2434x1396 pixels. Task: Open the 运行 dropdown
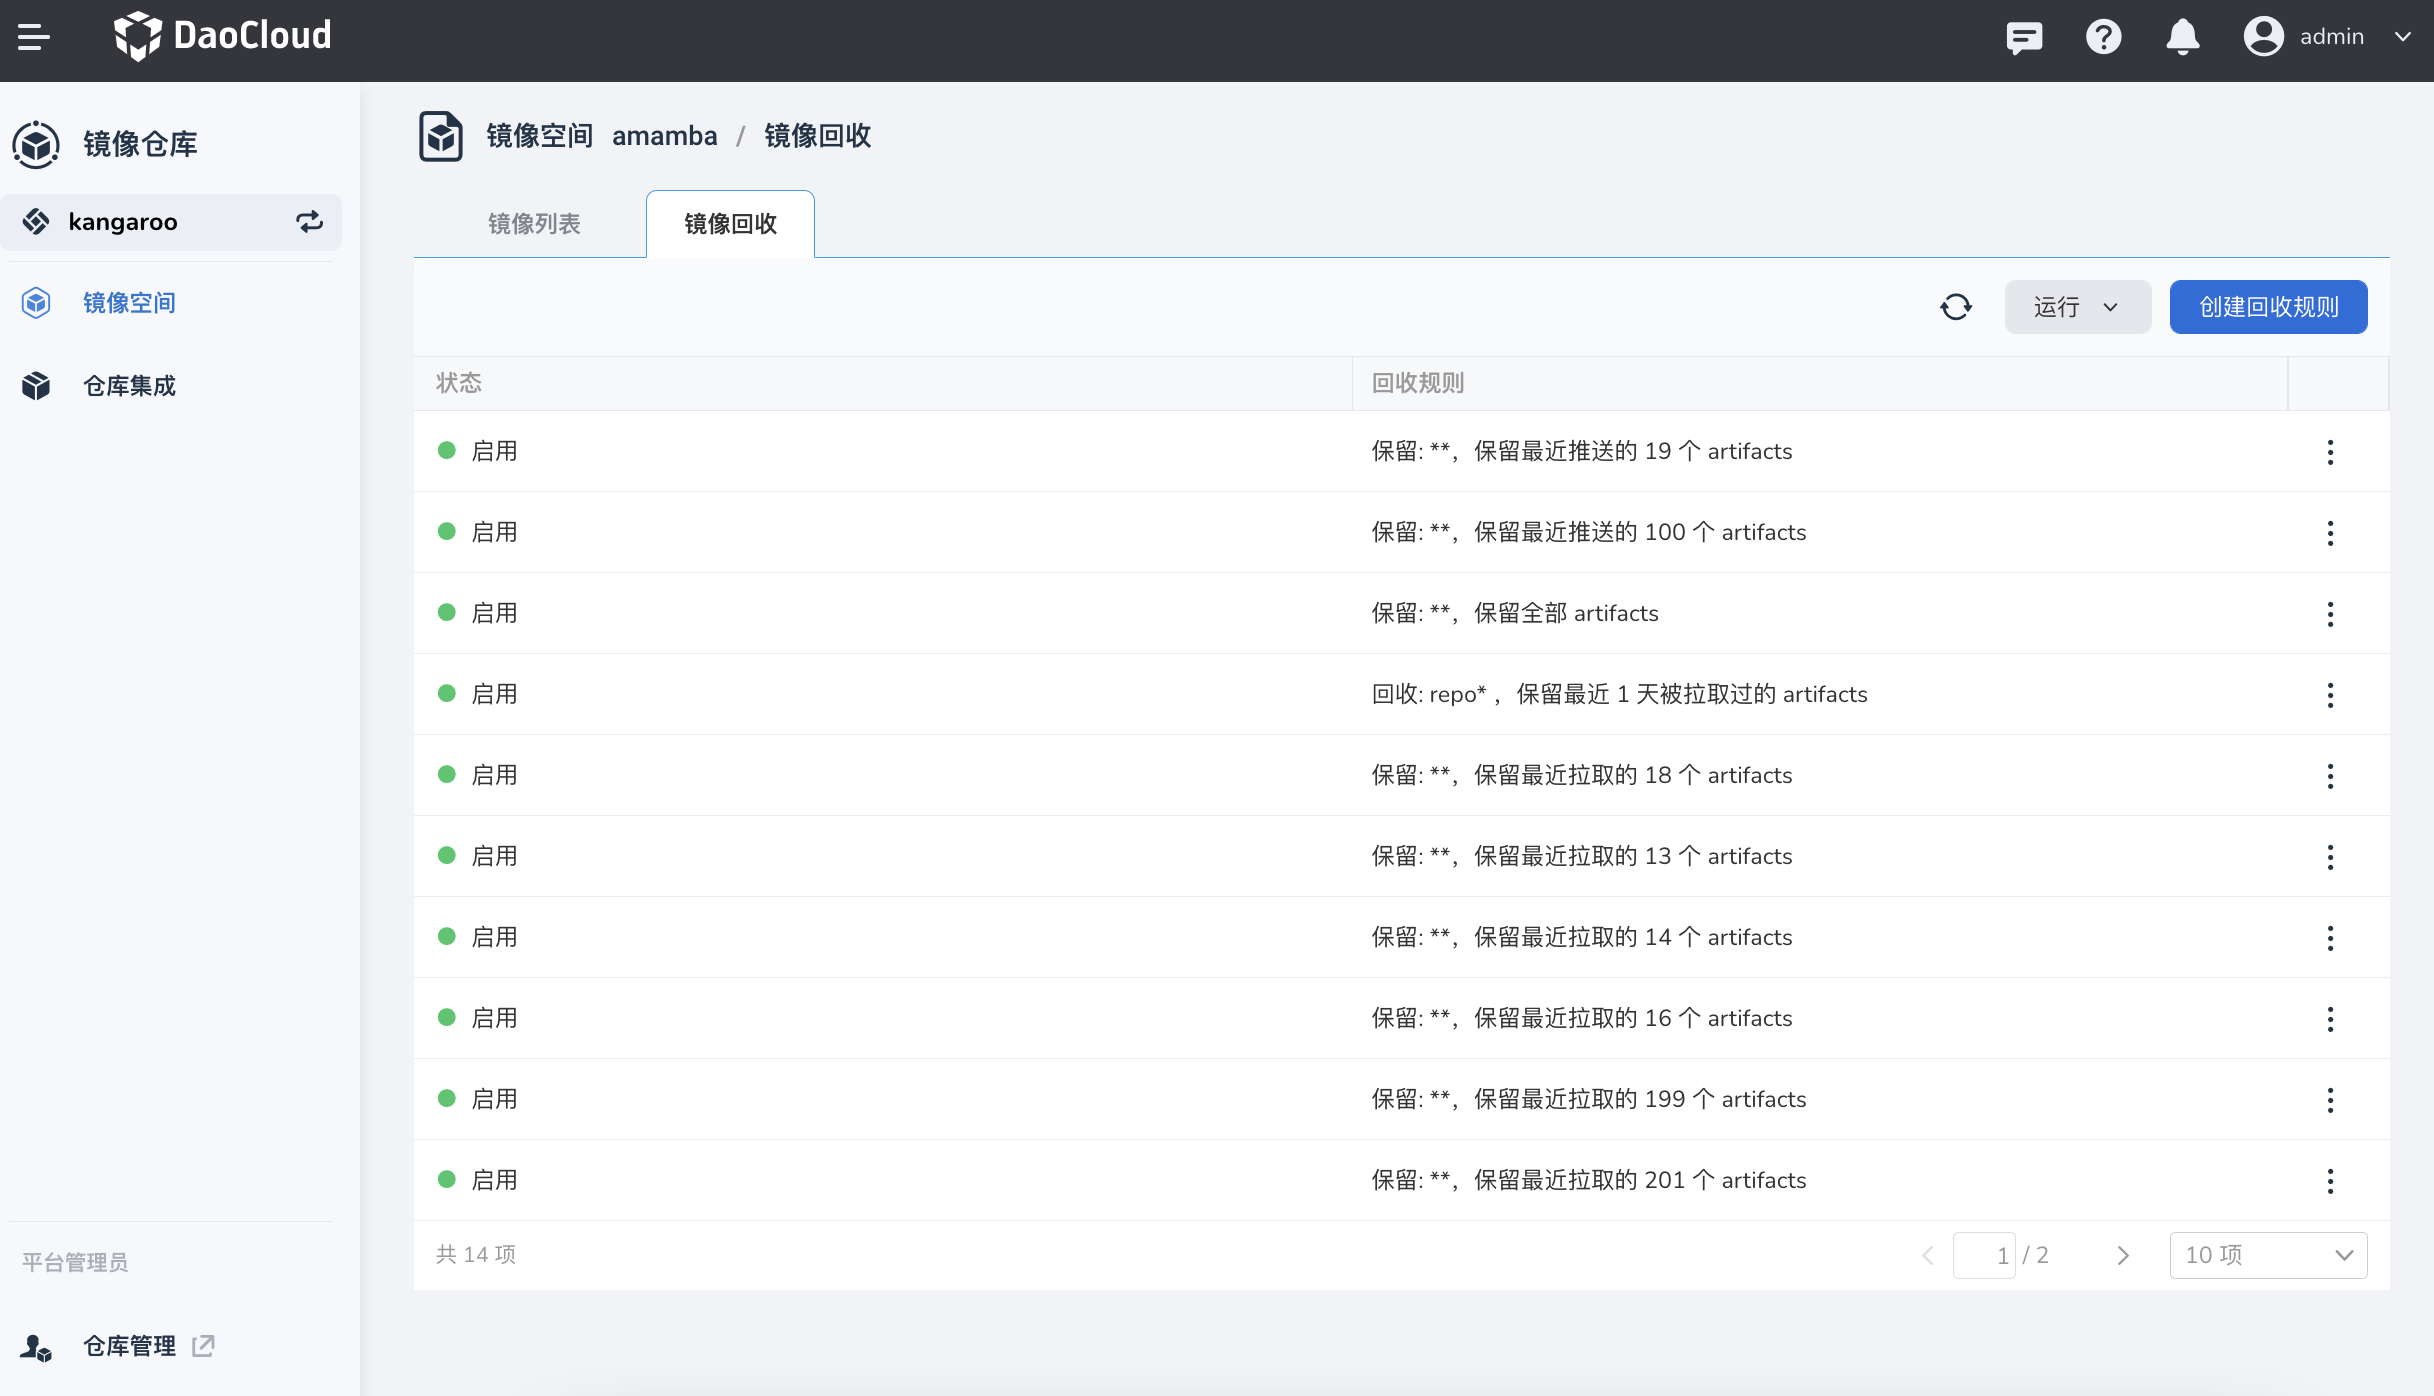point(2078,307)
